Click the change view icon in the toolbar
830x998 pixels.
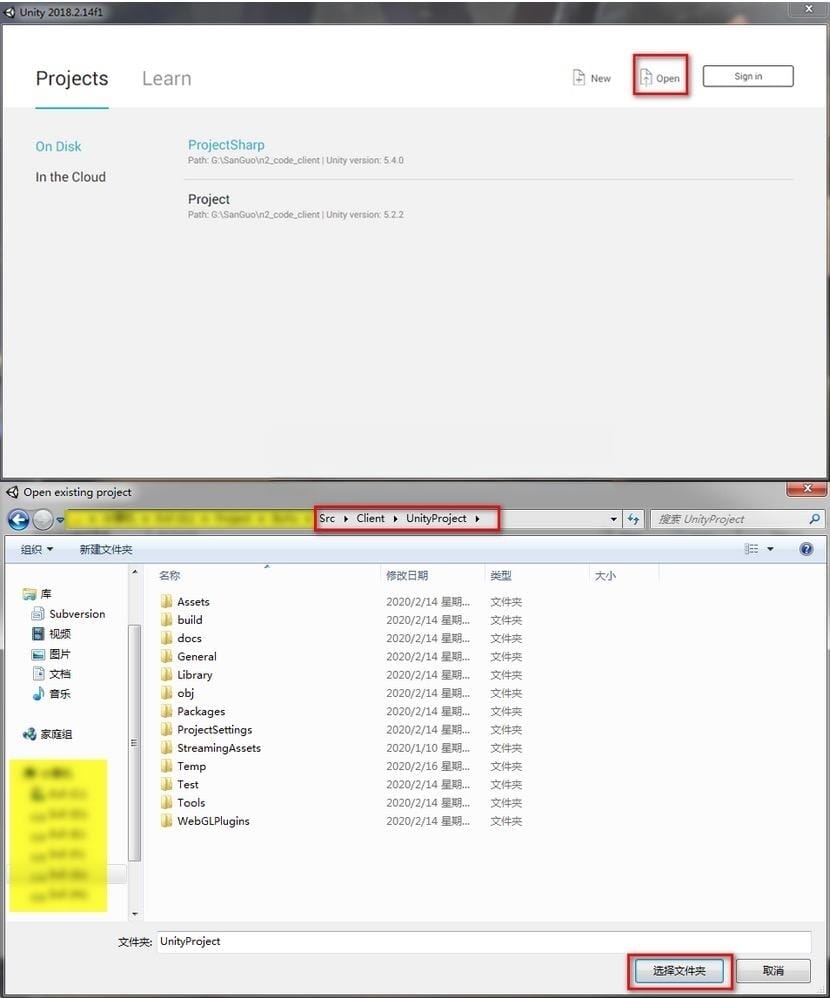pyautogui.click(x=752, y=549)
